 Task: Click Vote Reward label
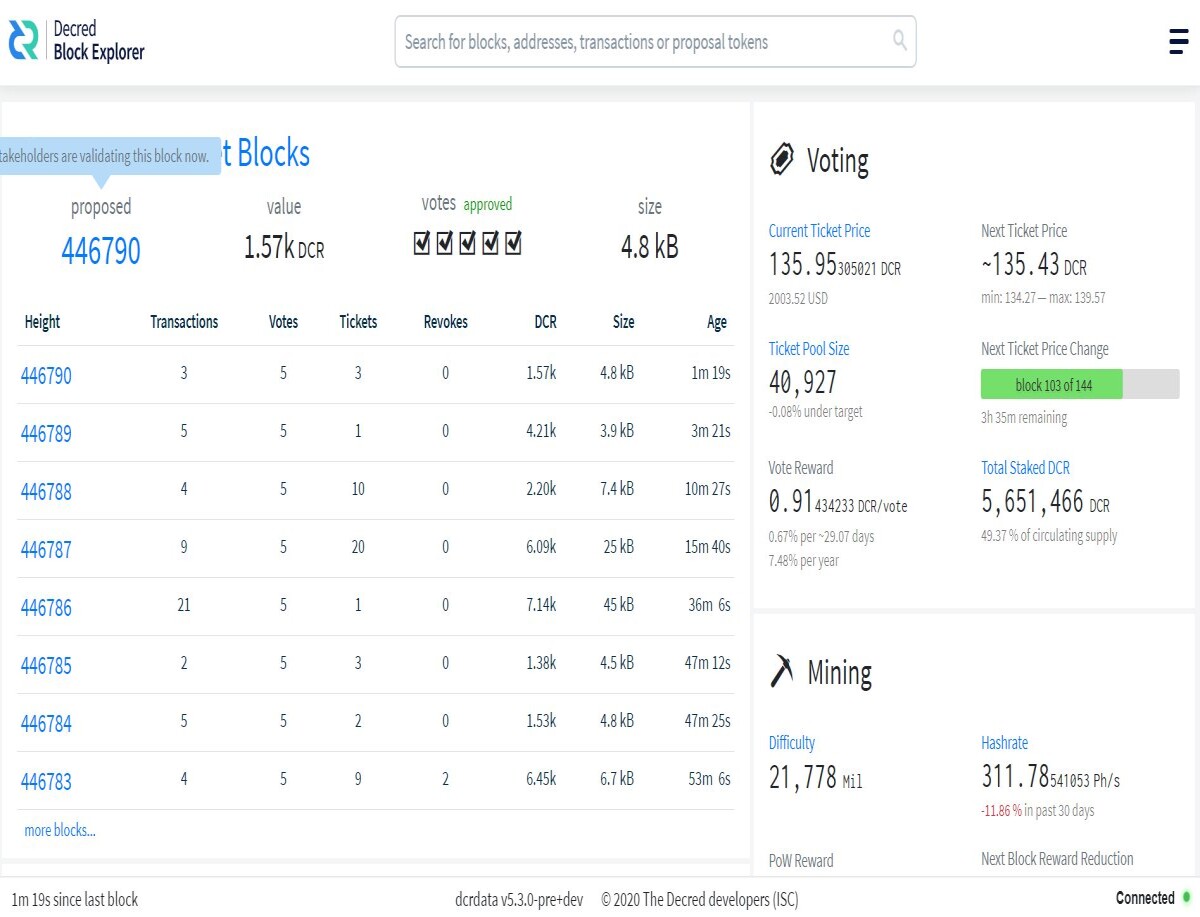coord(801,467)
